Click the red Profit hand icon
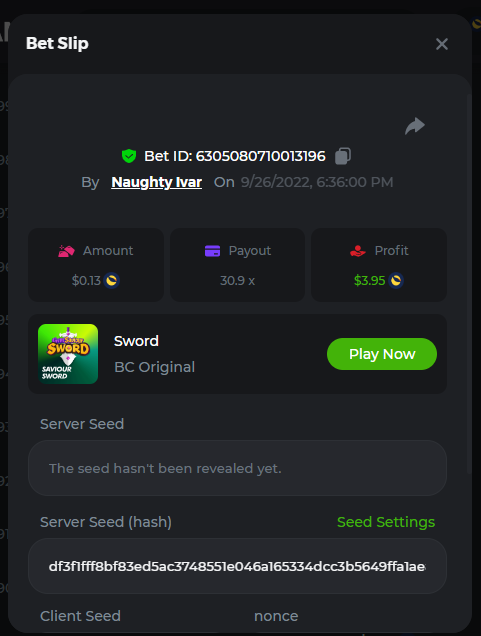 (x=358, y=251)
